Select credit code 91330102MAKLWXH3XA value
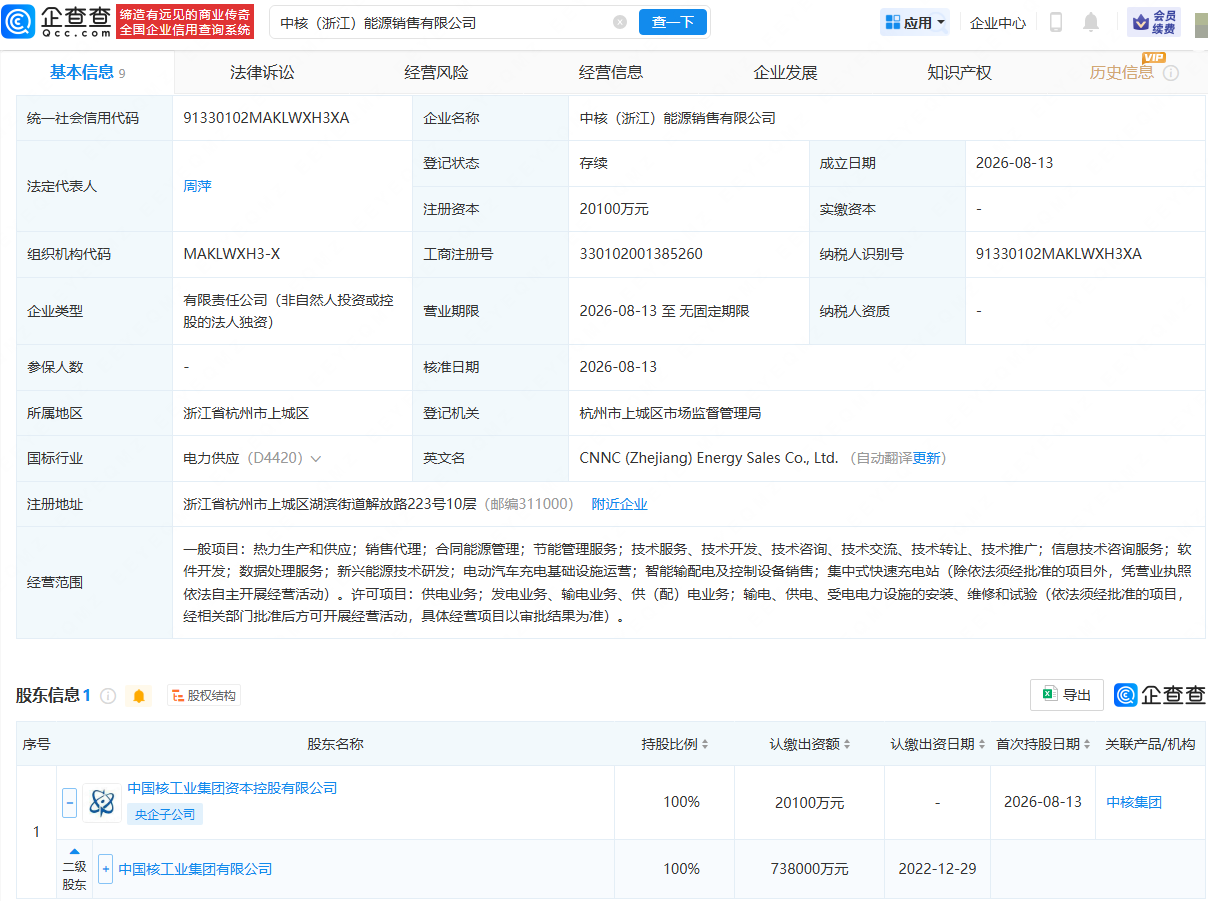Image resolution: width=1208 pixels, height=901 pixels. pyautogui.click(x=266, y=118)
